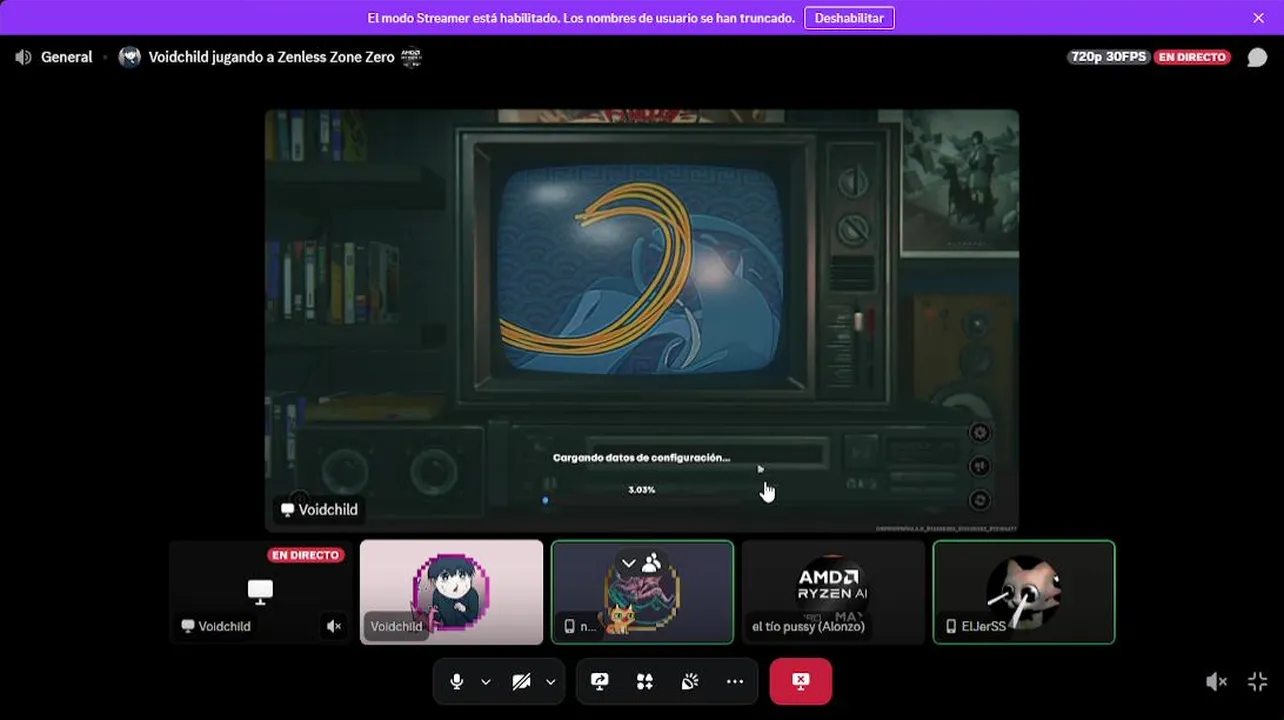Toggle the microphone mute button
Image resolution: width=1284 pixels, height=720 pixels.
(x=457, y=681)
